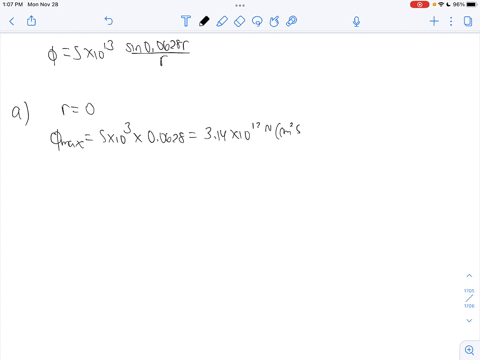The image size is (480, 360).
Task: Open the page overview icon
Action: (468, 21)
